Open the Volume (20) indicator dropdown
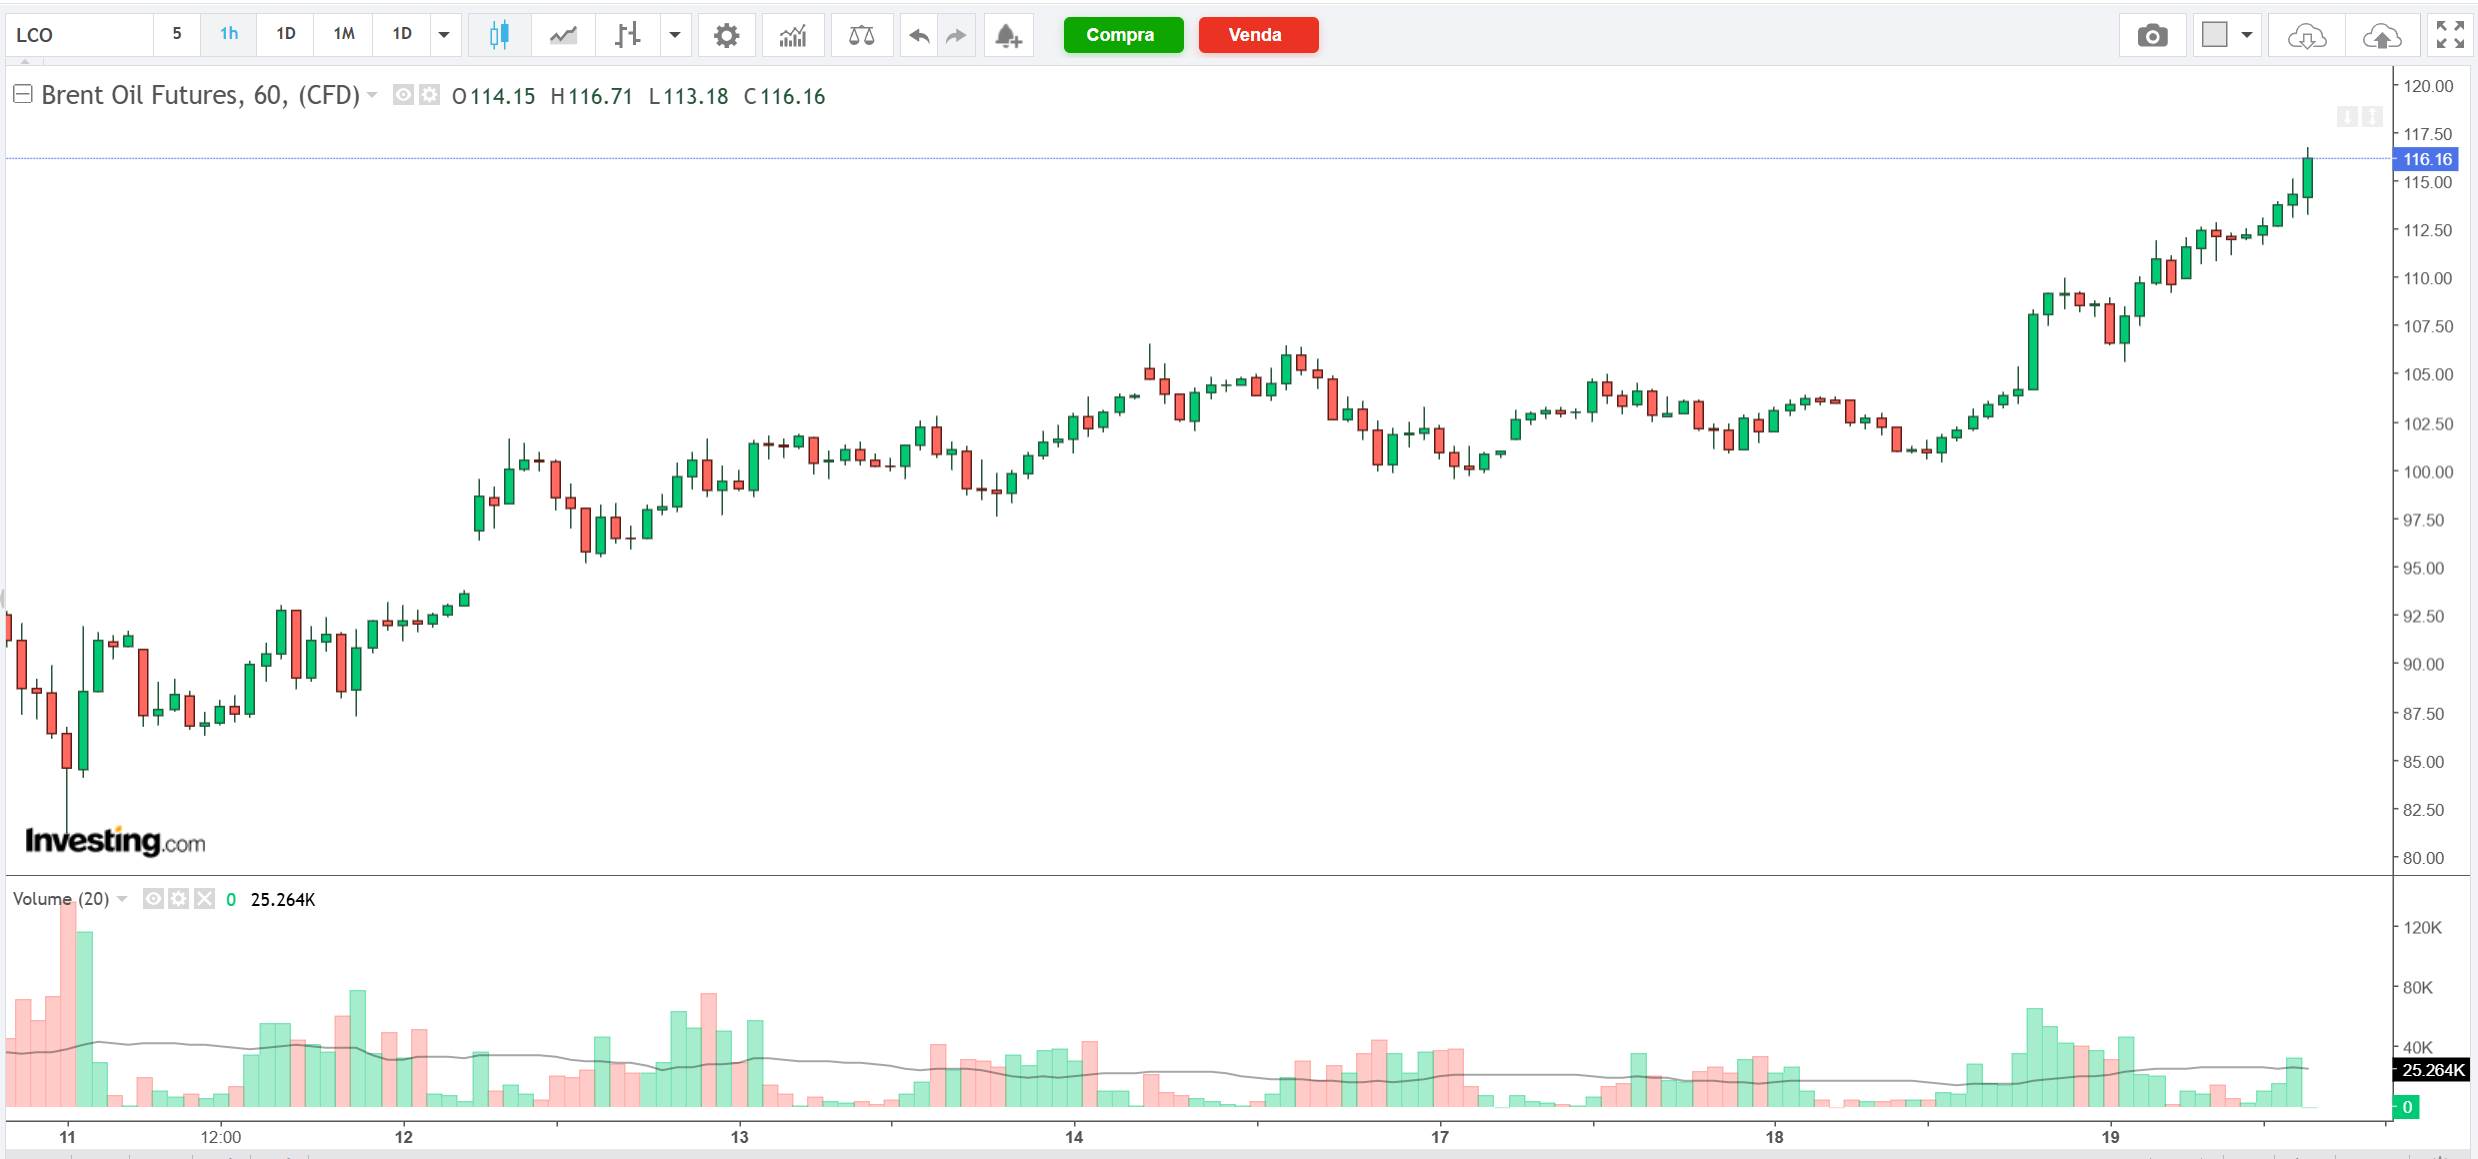Viewport: 2478px width, 1159px height. tap(122, 898)
